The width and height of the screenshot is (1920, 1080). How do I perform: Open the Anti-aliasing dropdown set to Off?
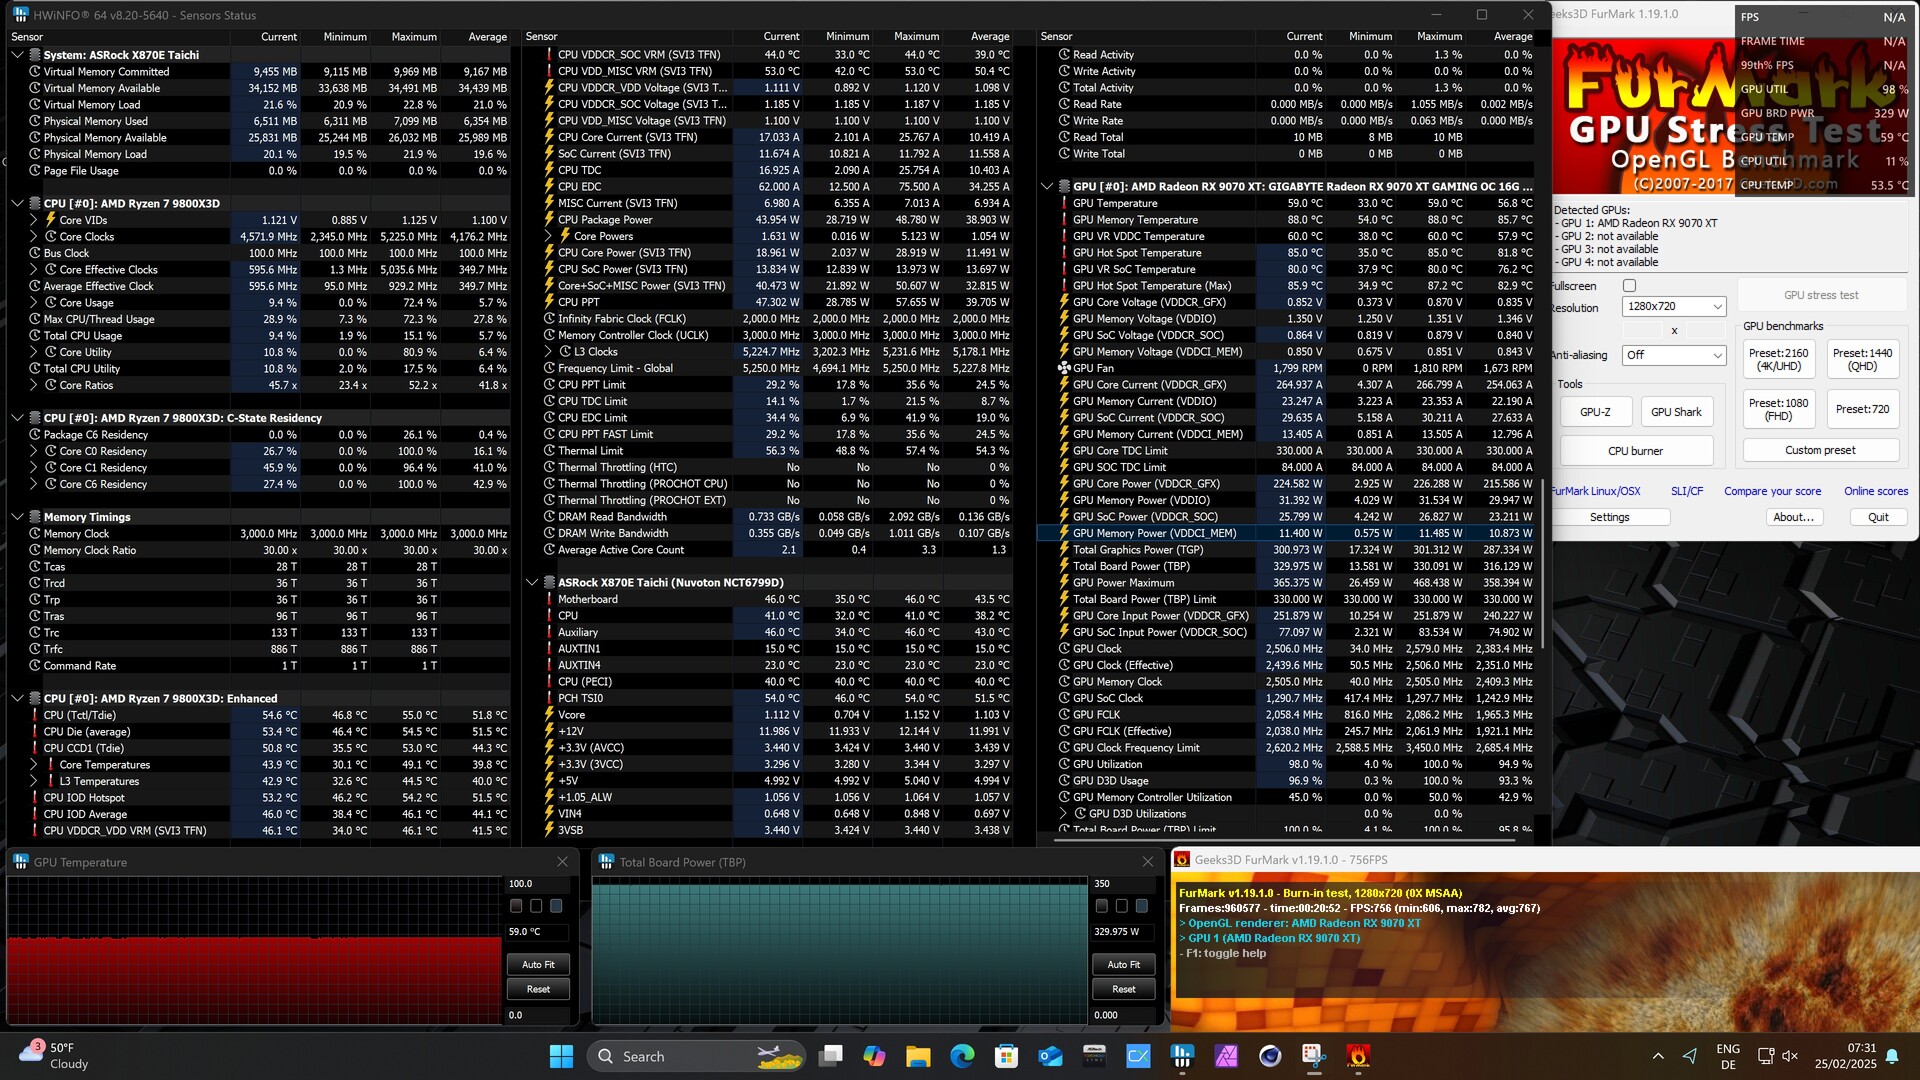click(1674, 355)
